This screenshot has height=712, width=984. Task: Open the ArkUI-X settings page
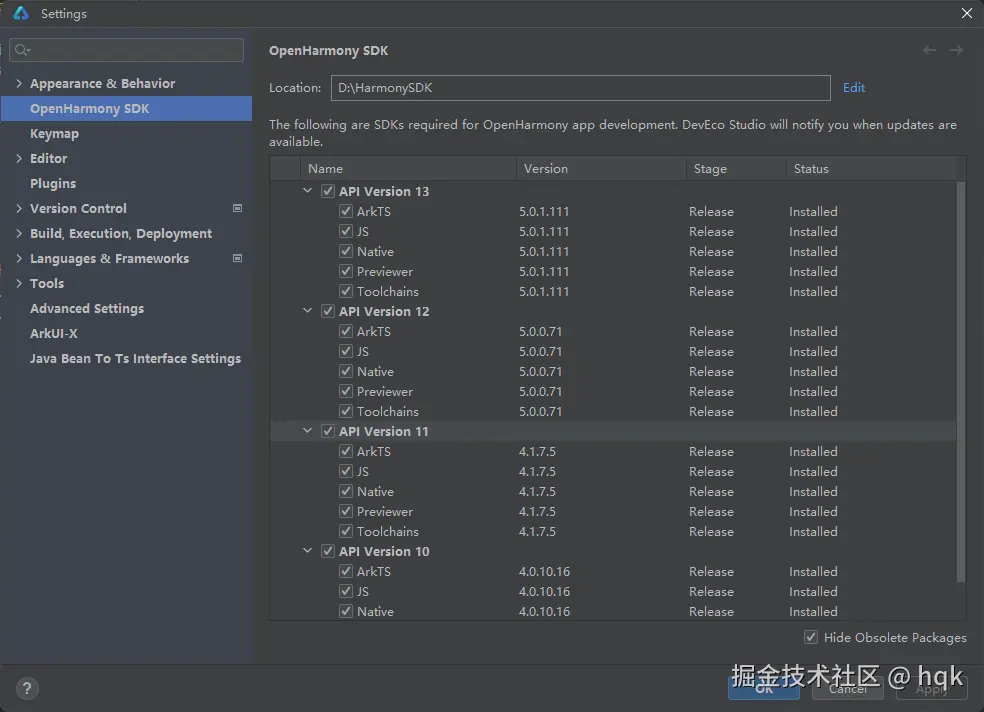pyautogui.click(x=54, y=334)
